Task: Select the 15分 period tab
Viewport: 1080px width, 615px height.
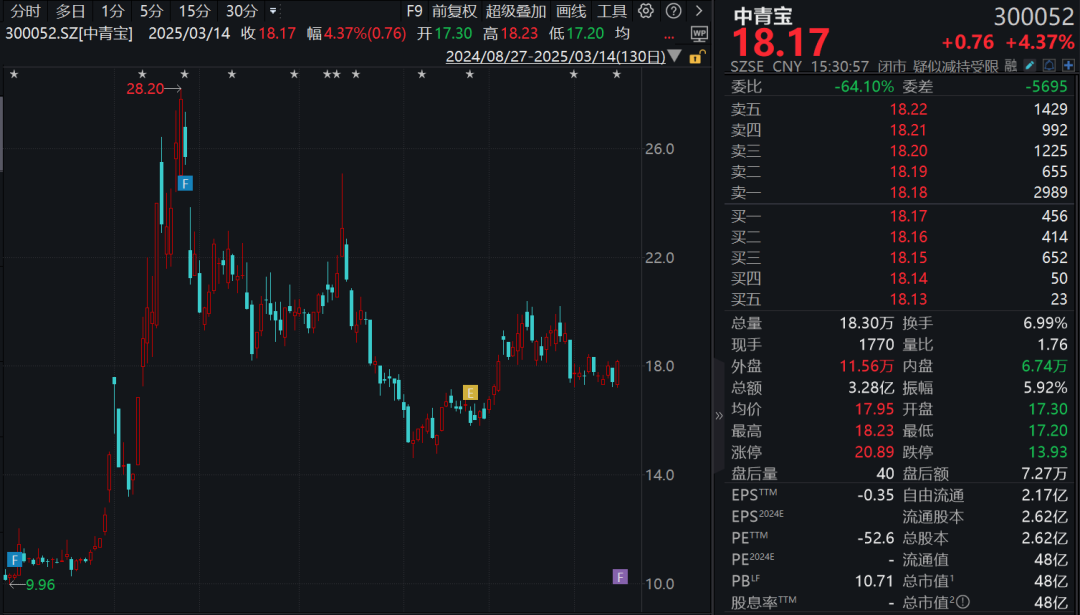Action: click(x=195, y=11)
